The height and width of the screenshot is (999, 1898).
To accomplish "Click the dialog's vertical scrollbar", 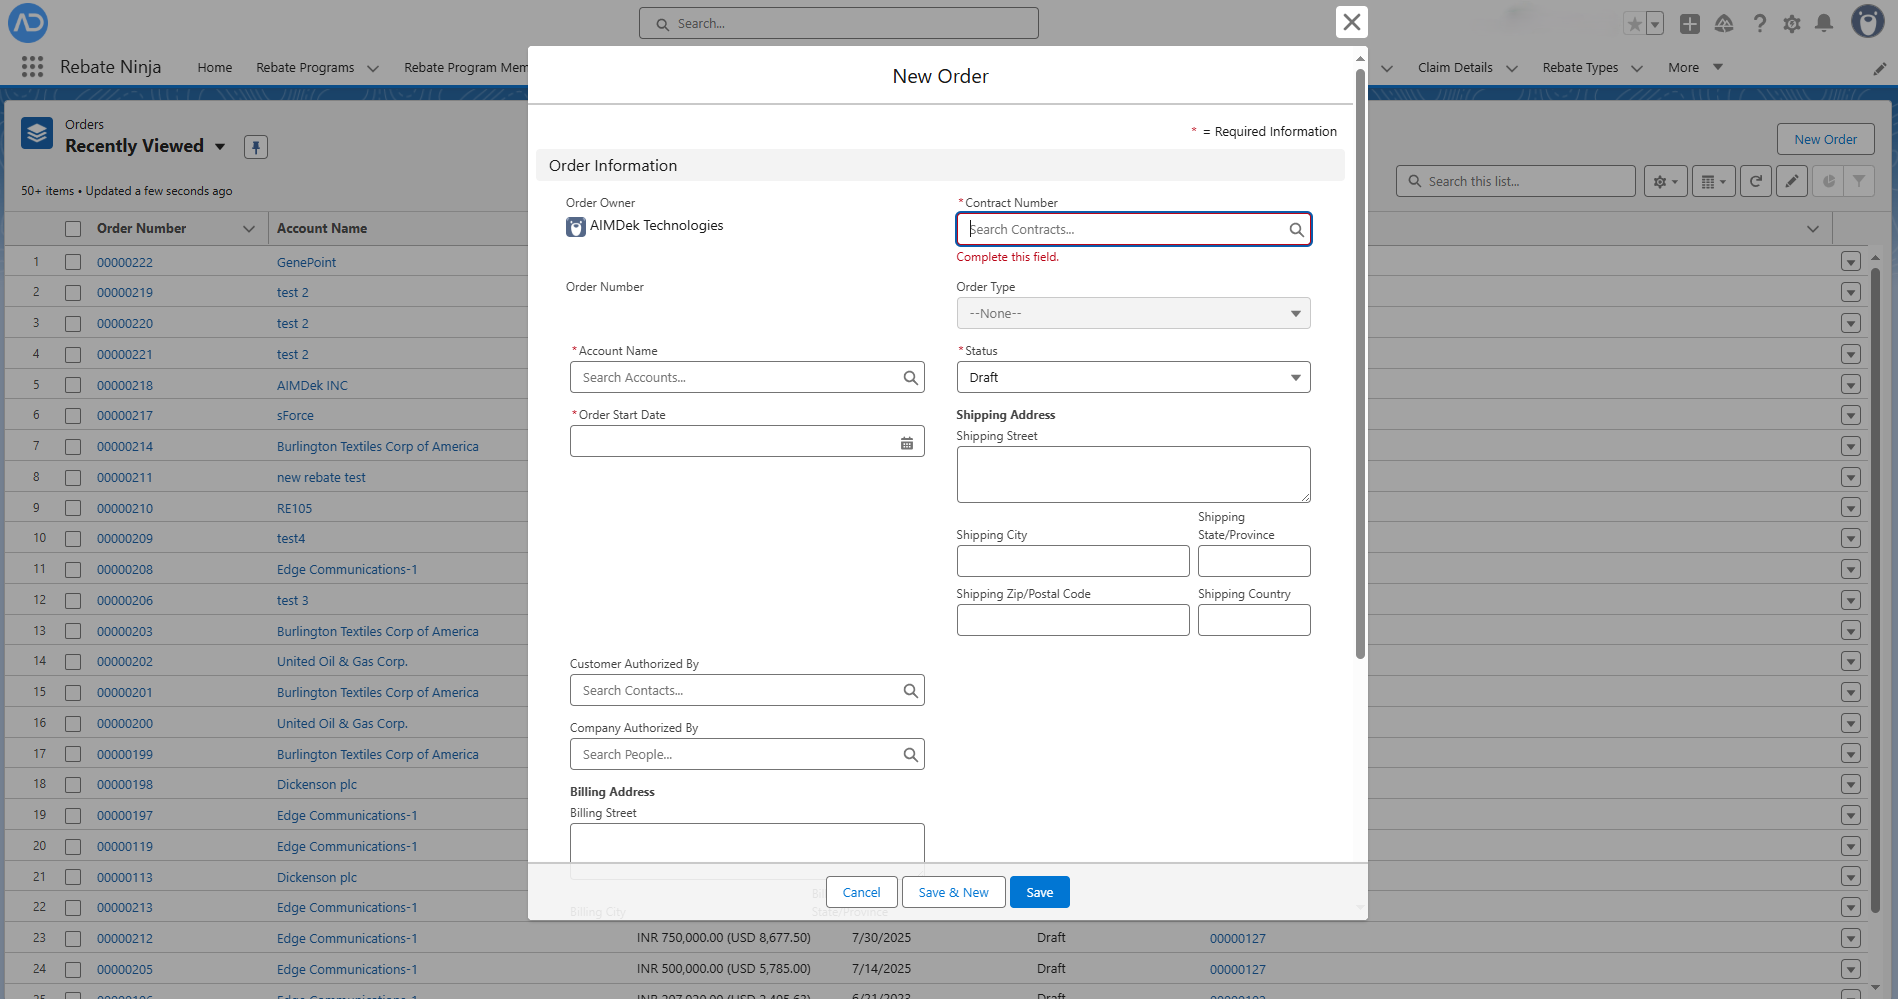I will tap(1360, 360).
